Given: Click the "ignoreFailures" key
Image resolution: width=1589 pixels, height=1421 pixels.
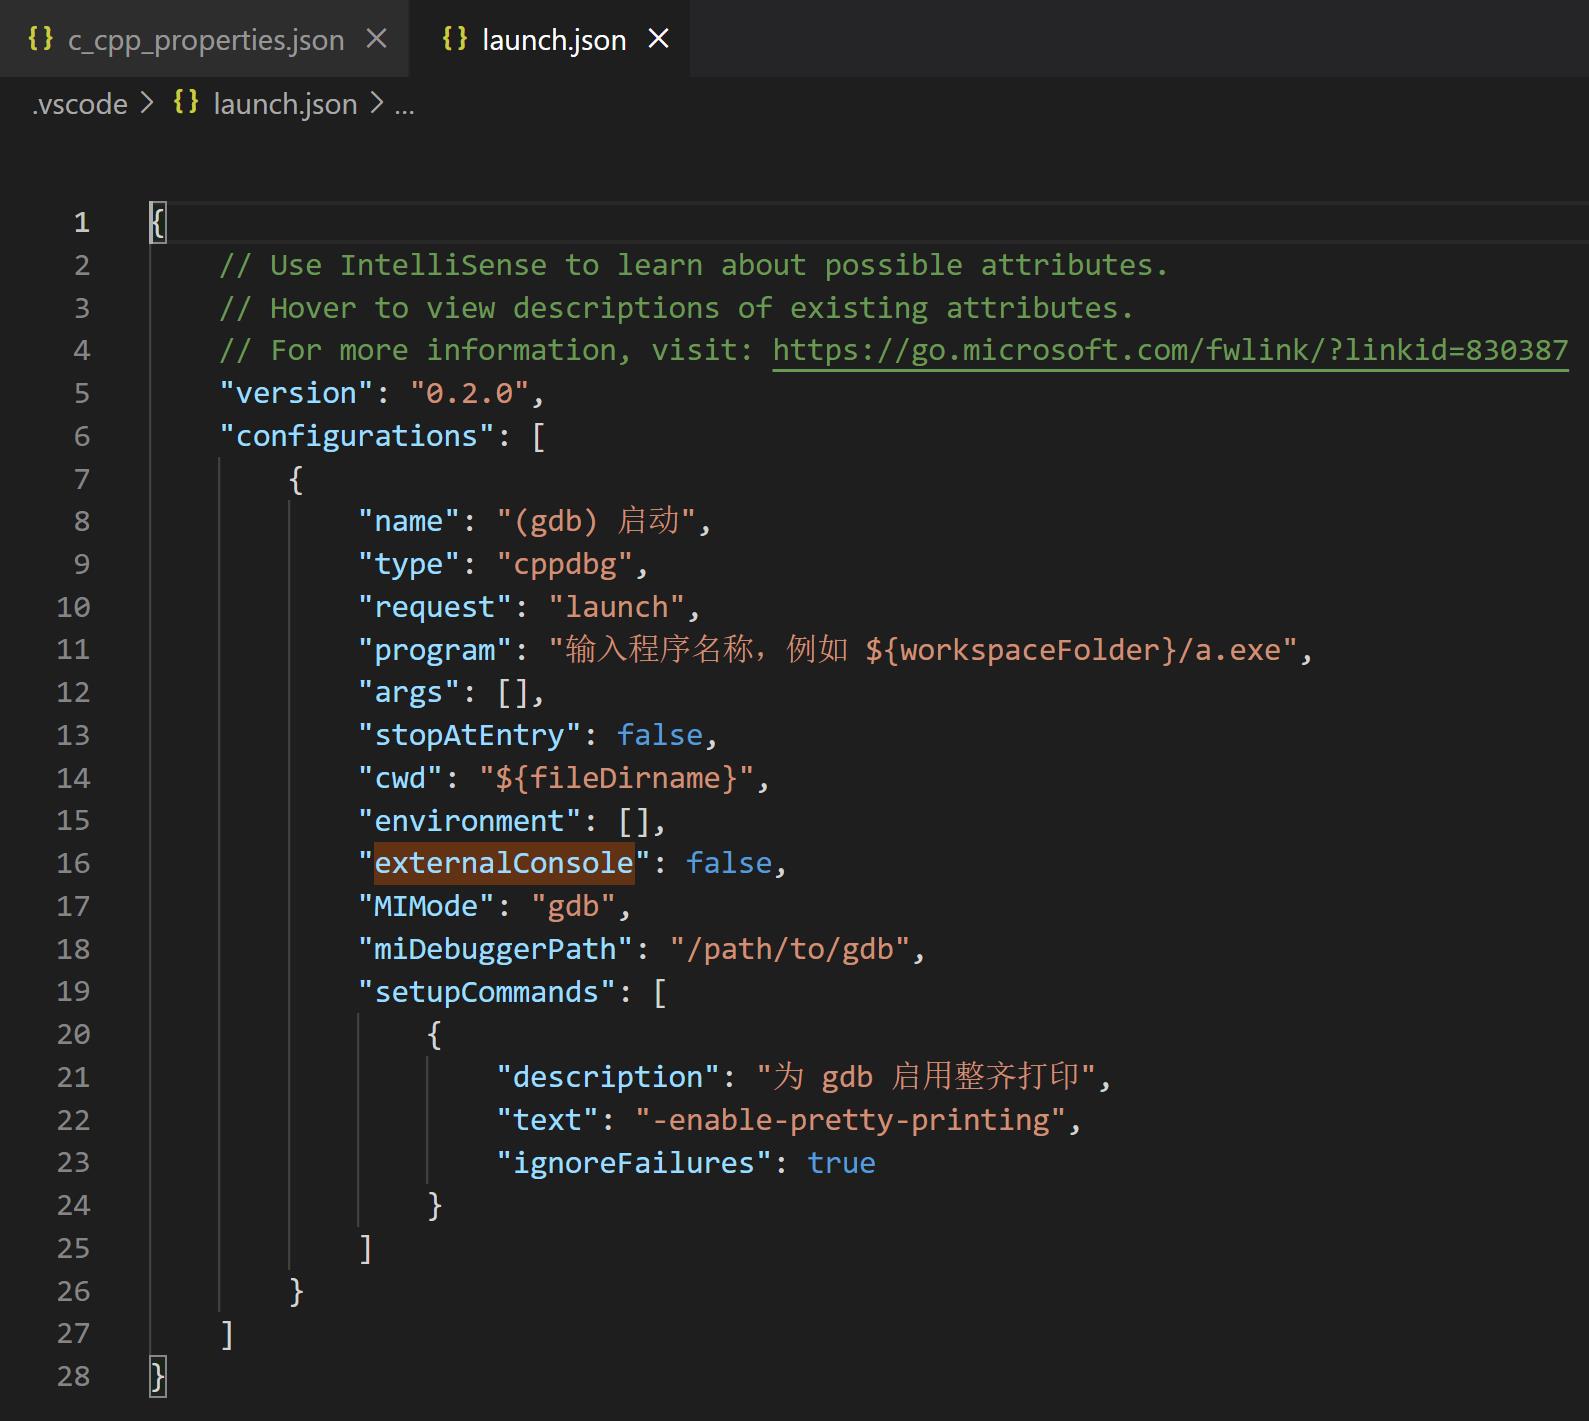Looking at the screenshot, I should coord(635,1163).
